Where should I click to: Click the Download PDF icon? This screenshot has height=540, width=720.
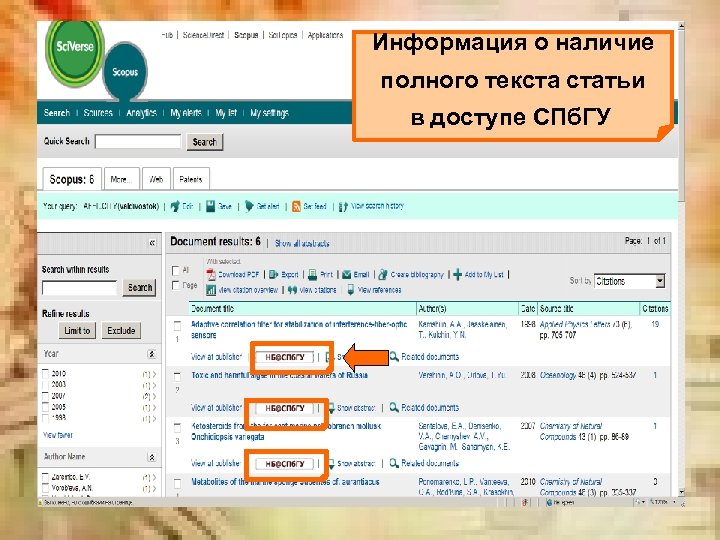(211, 275)
